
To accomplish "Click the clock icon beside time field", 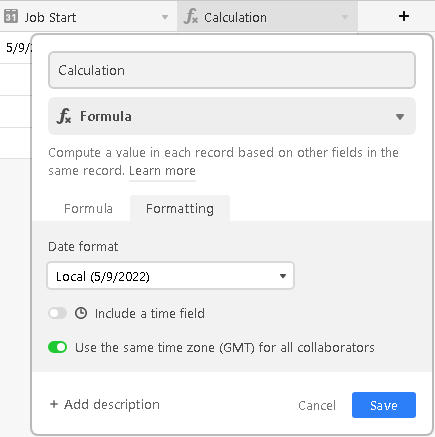I will point(81,313).
